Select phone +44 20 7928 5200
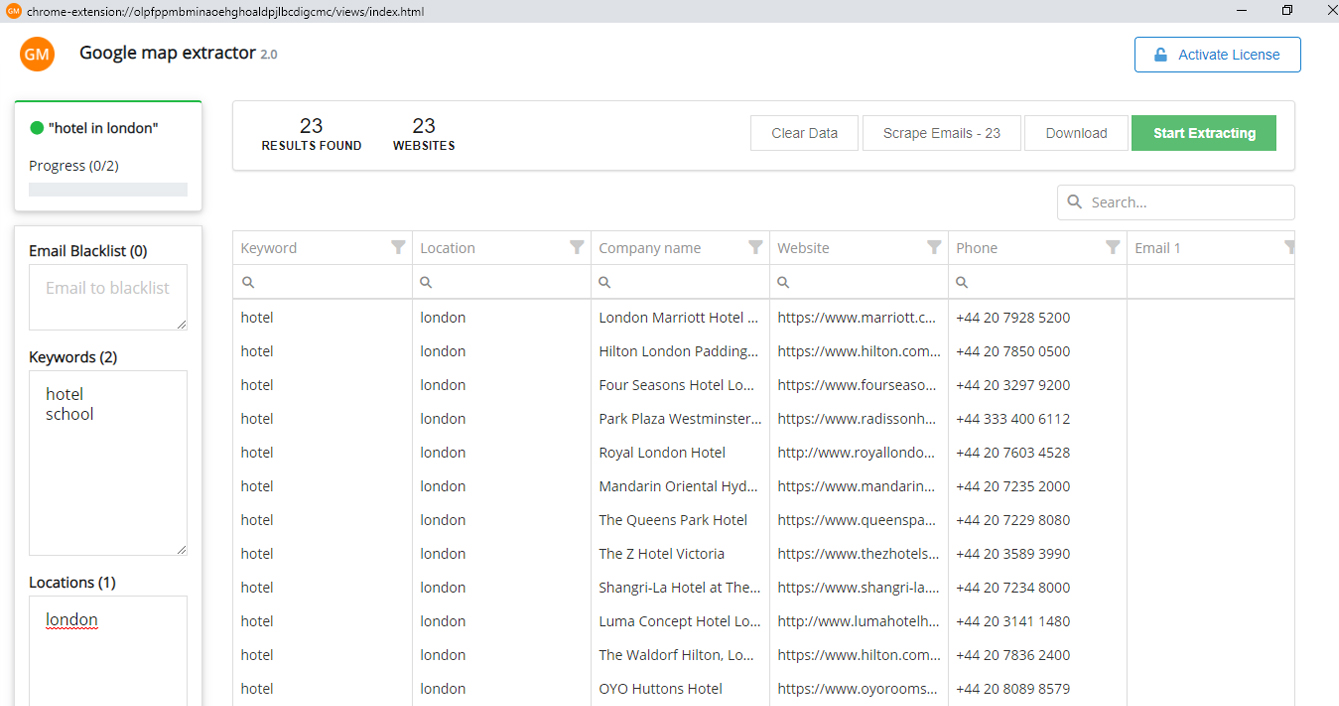Screen dimensions: 1339x706 pyautogui.click(x=1013, y=318)
